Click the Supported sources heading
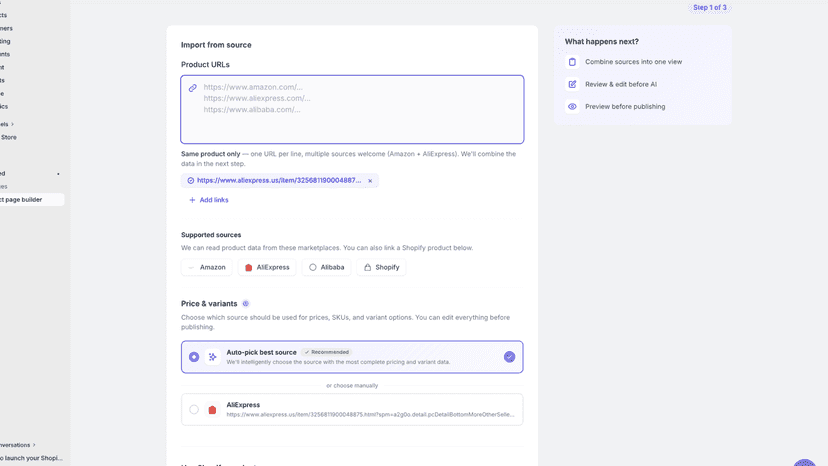 tap(211, 235)
